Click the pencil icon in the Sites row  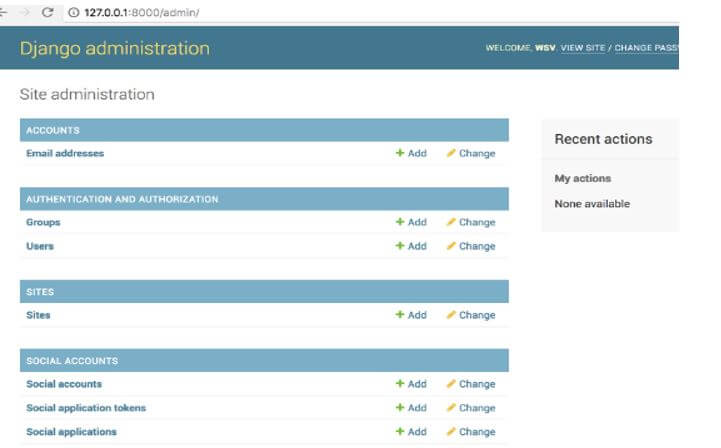451,315
